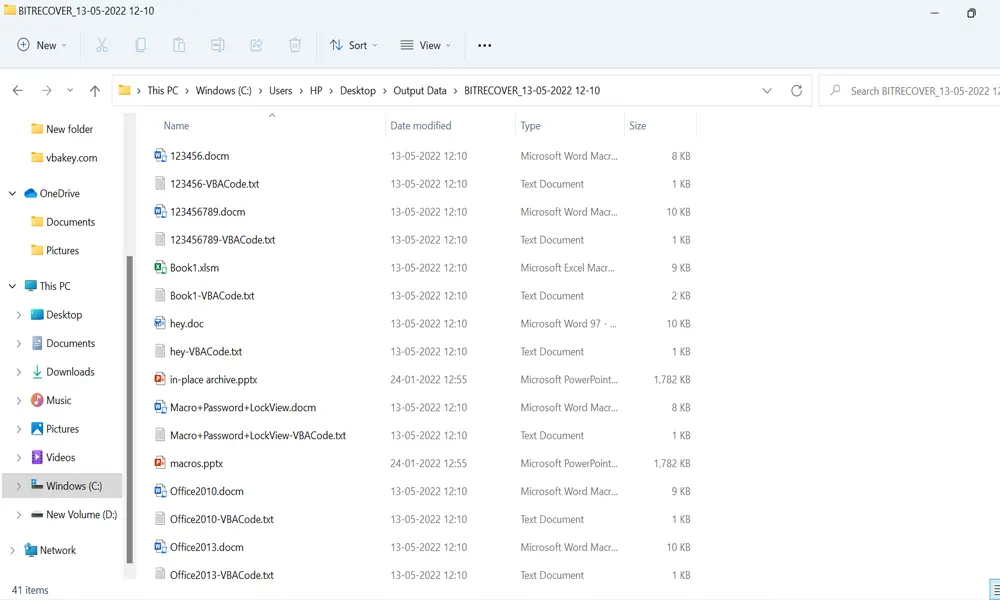Click the Copy icon in toolbar
This screenshot has height=600, width=1000.
click(x=141, y=45)
